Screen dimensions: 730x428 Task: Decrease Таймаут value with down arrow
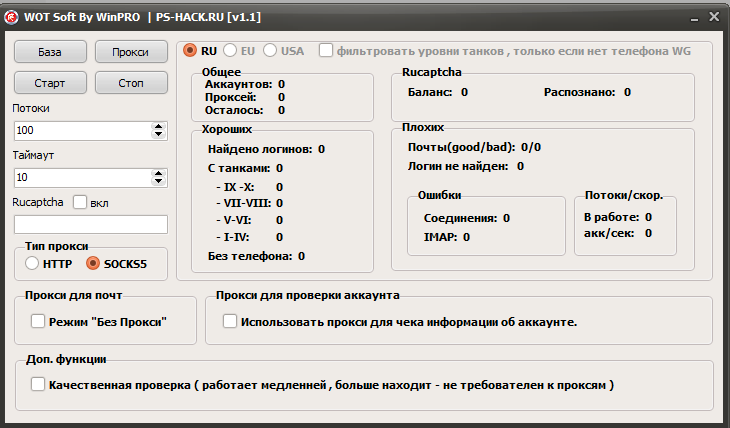pyautogui.click(x=158, y=181)
